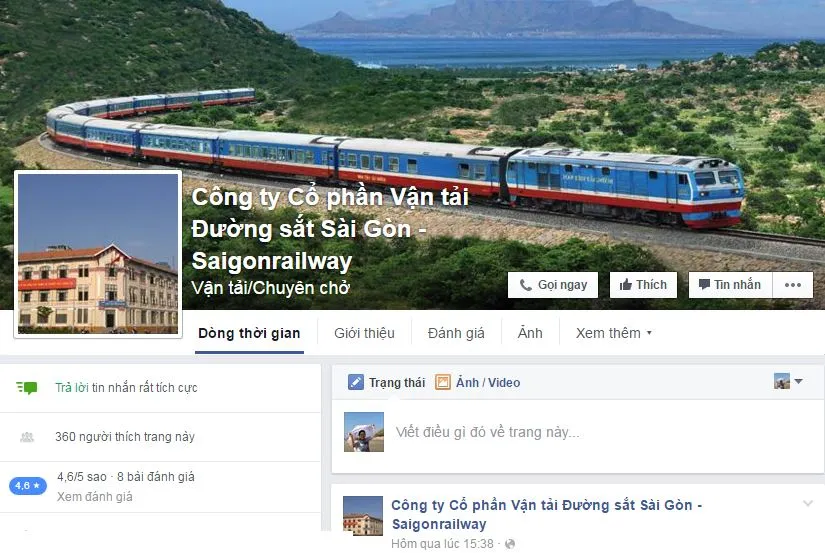Click the phone icon on Gọi ngay

click(525, 285)
